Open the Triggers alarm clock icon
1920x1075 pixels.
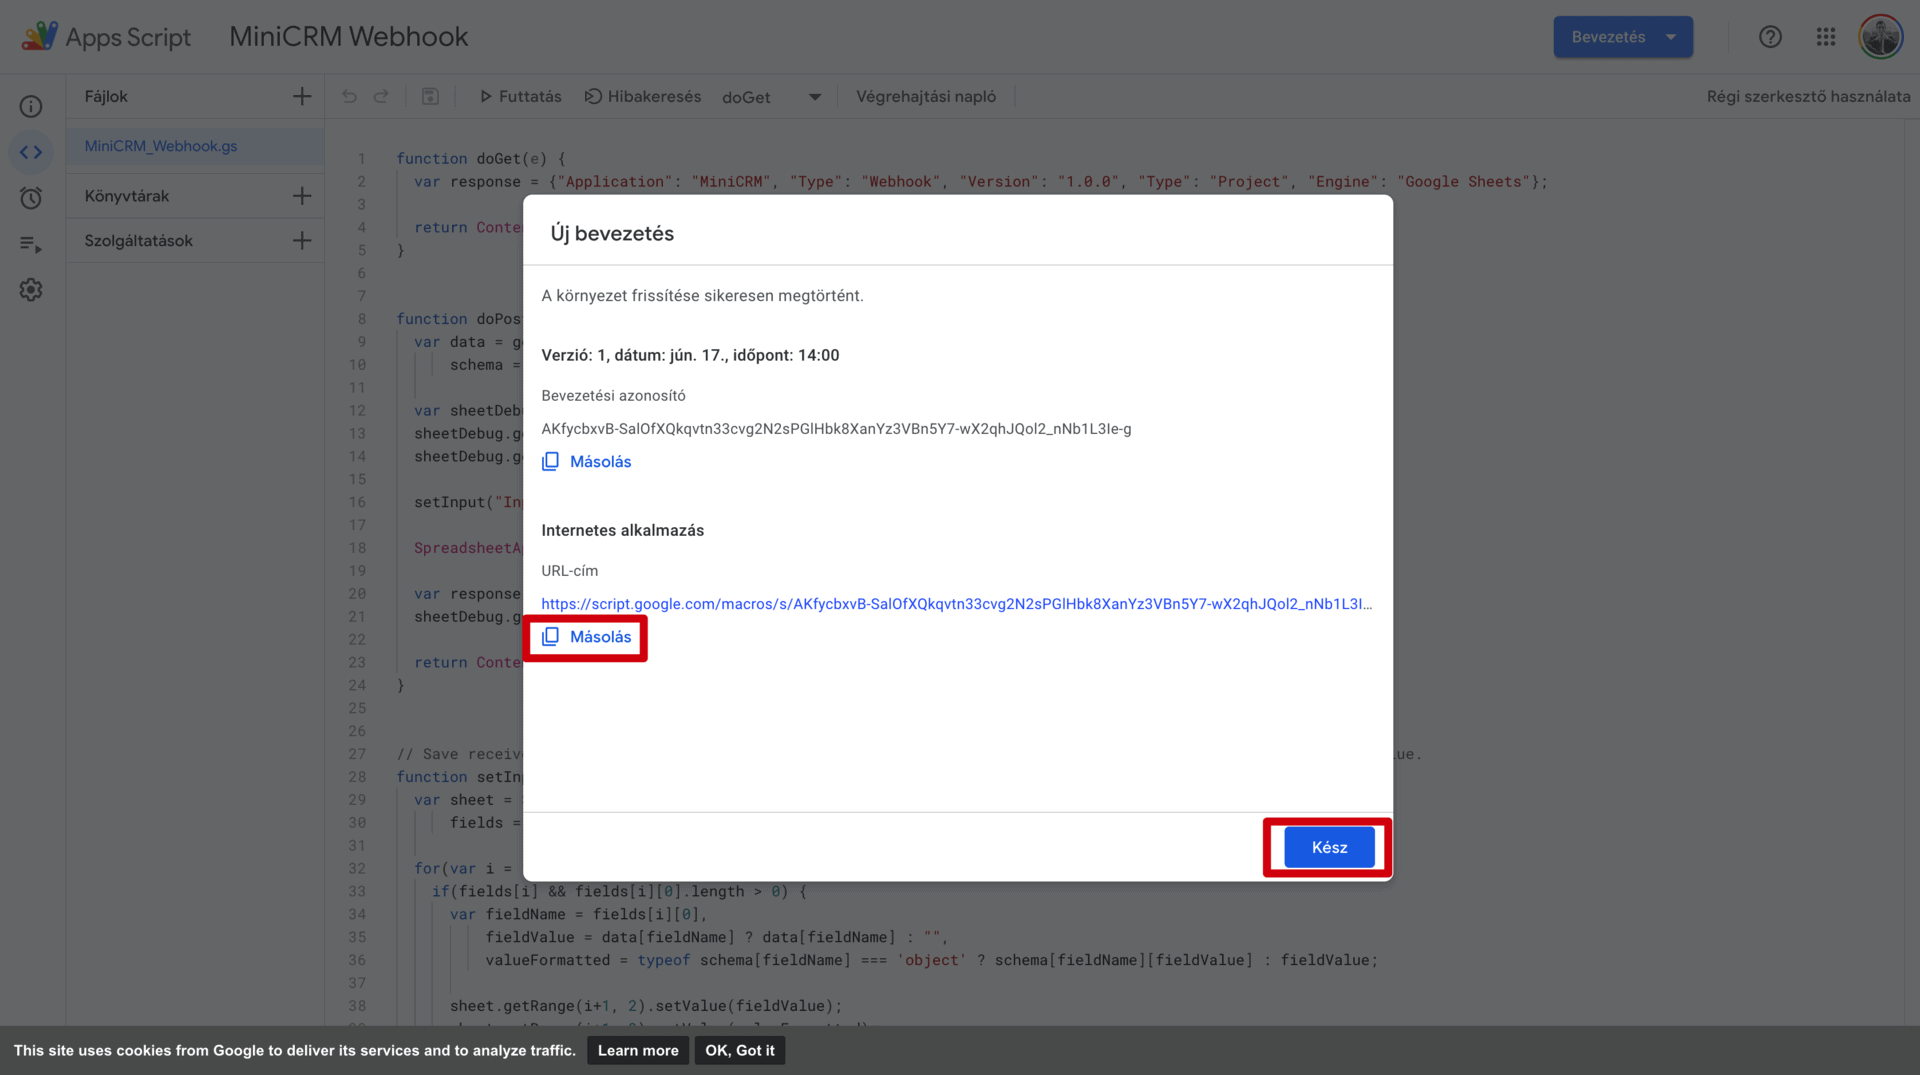(31, 198)
